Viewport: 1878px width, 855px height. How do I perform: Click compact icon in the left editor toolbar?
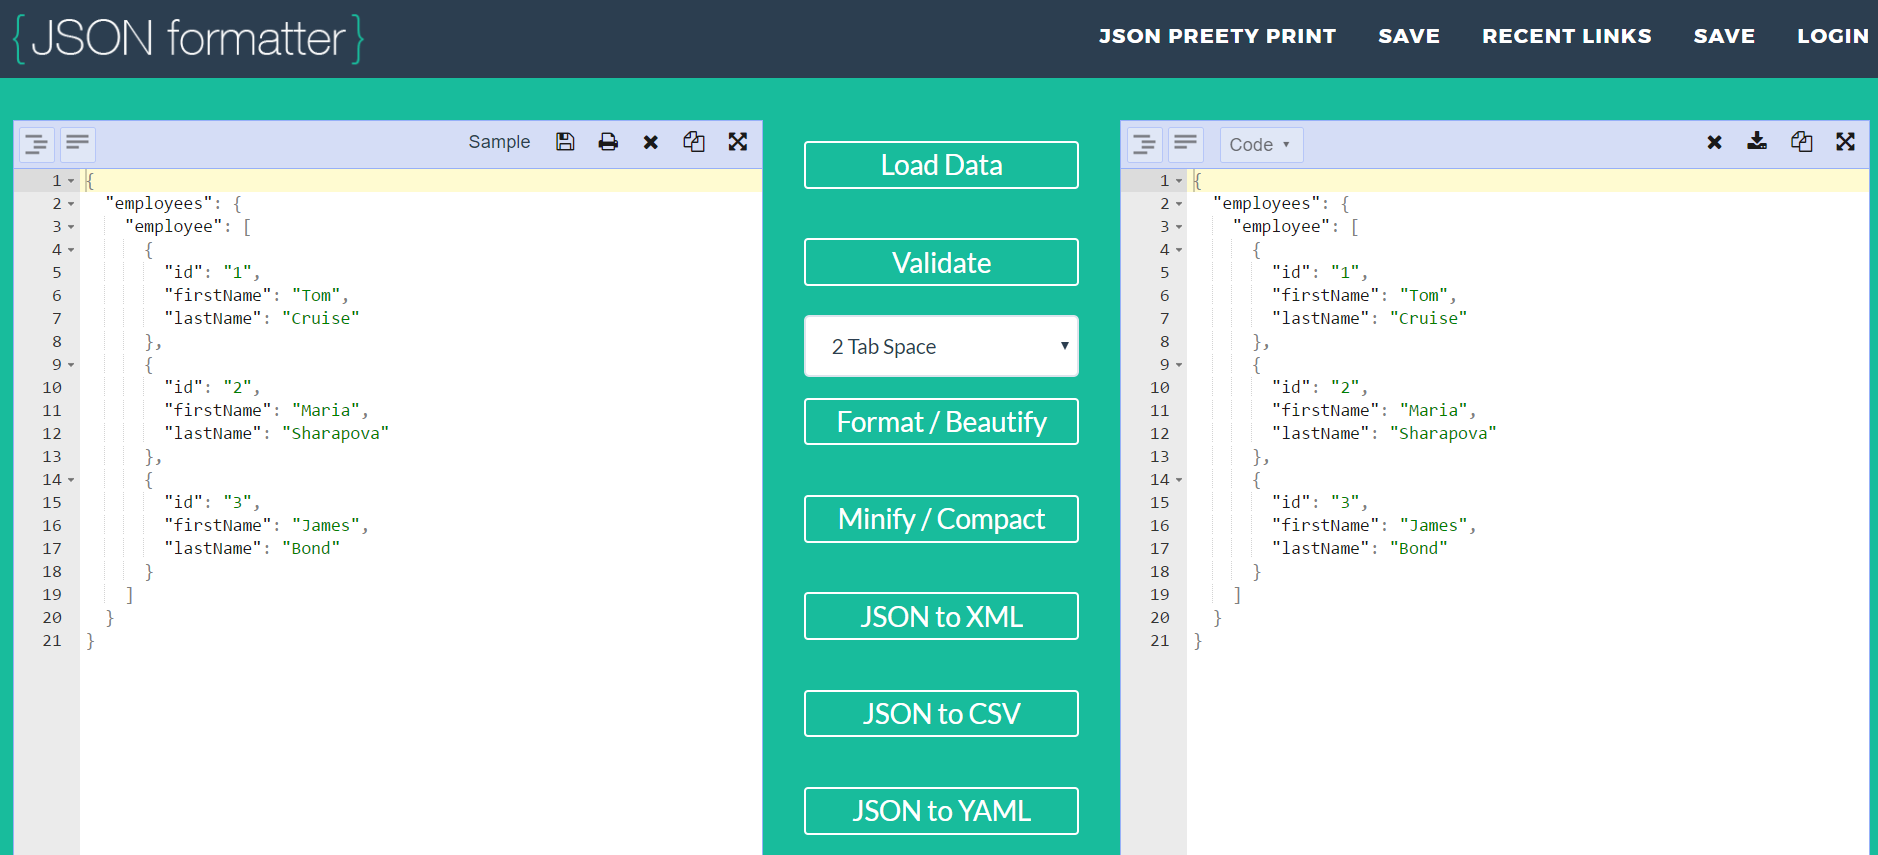[x=78, y=145]
